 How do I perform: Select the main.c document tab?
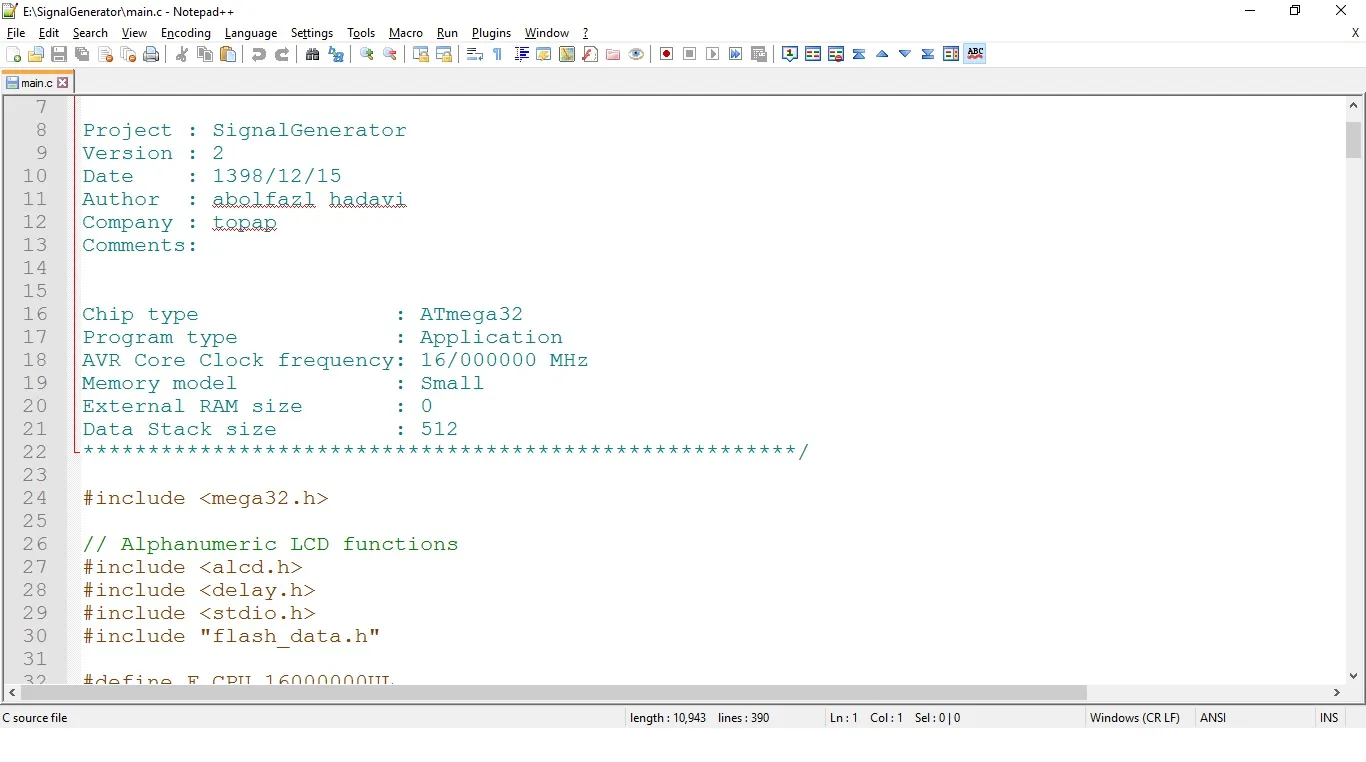click(x=35, y=83)
